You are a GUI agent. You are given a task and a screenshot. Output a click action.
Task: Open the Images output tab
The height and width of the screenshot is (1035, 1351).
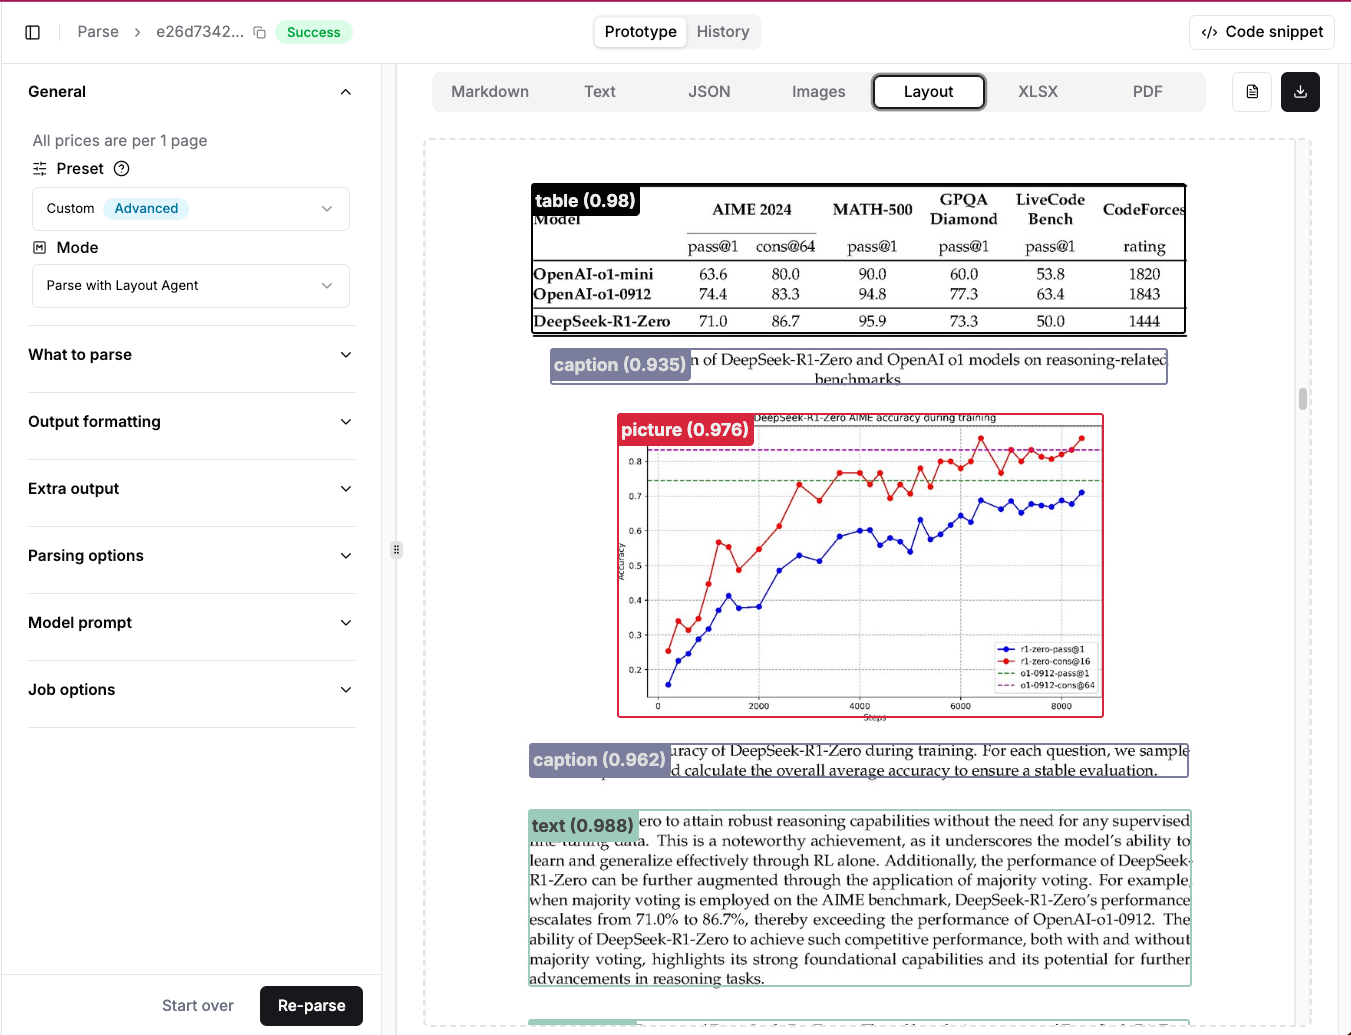819,92
